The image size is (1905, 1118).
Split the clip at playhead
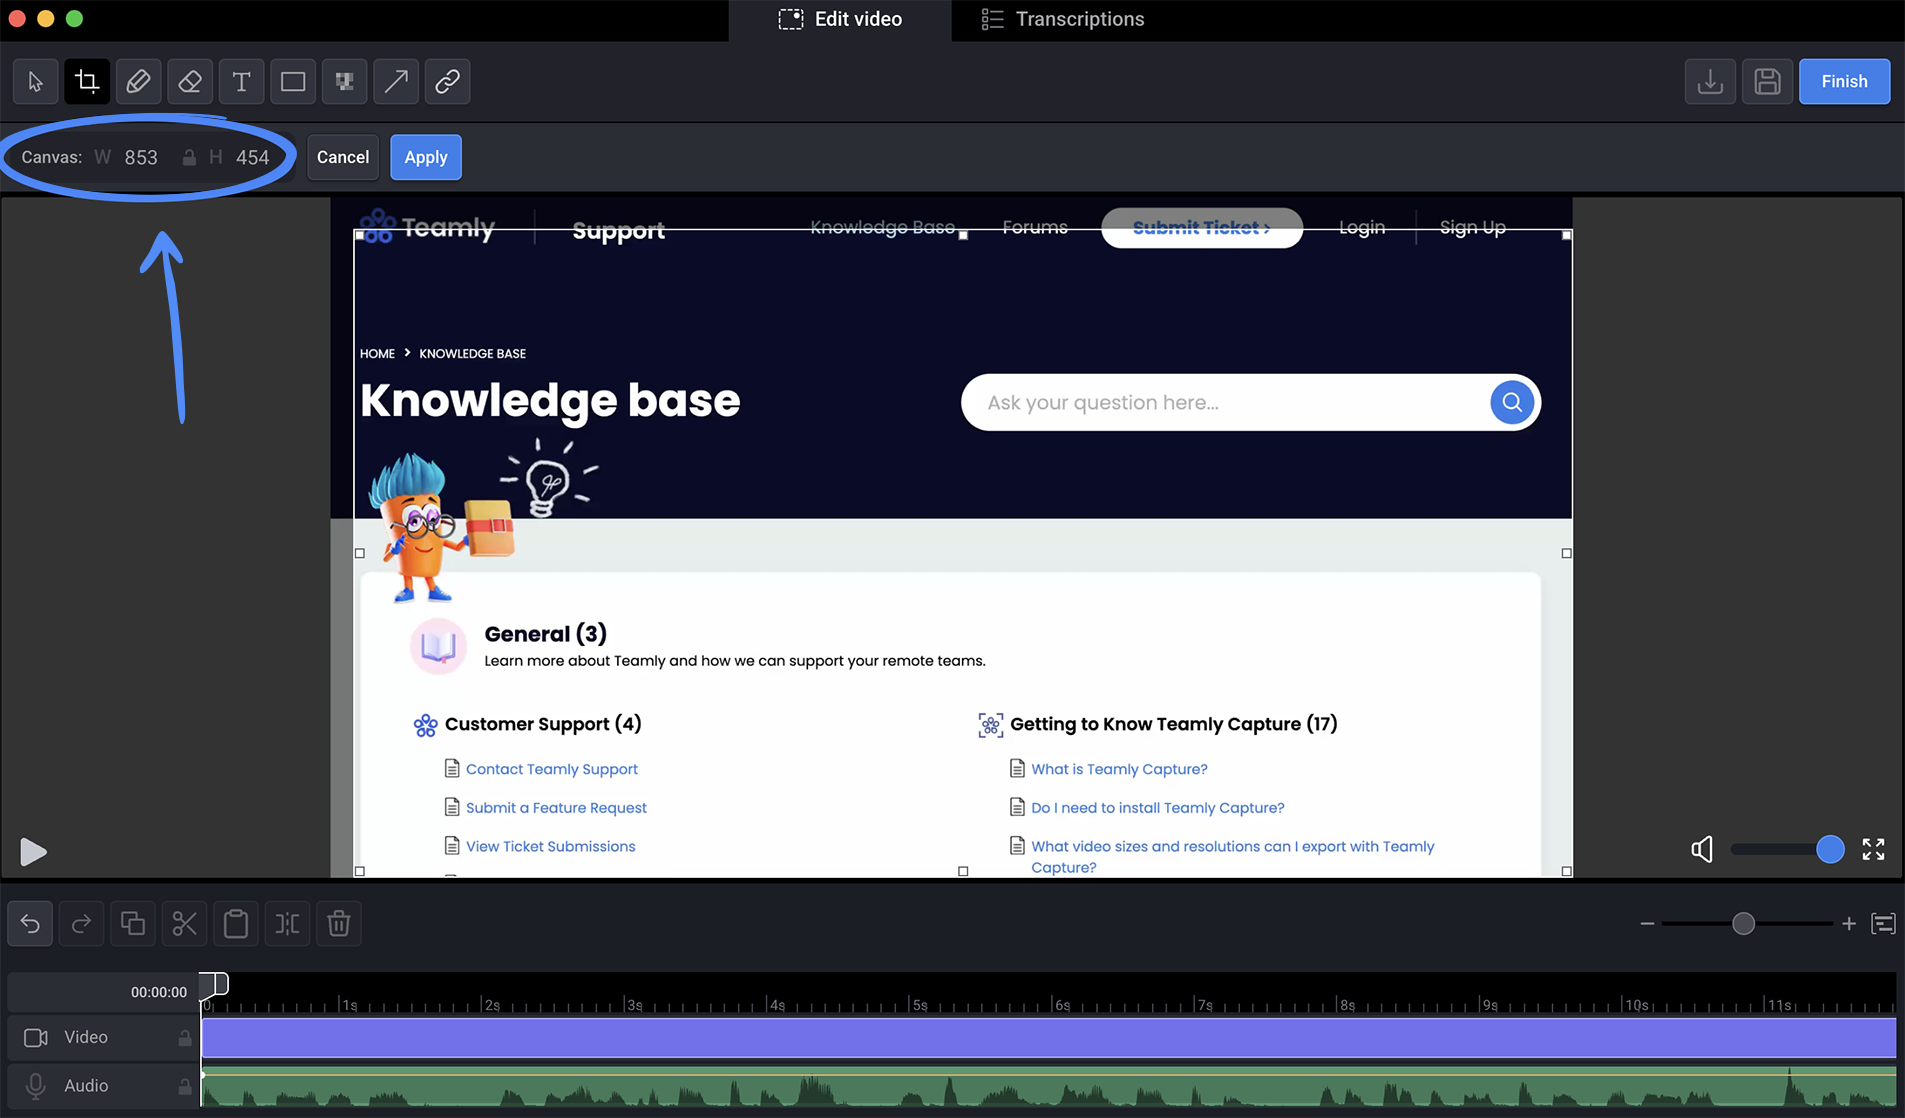tap(287, 923)
